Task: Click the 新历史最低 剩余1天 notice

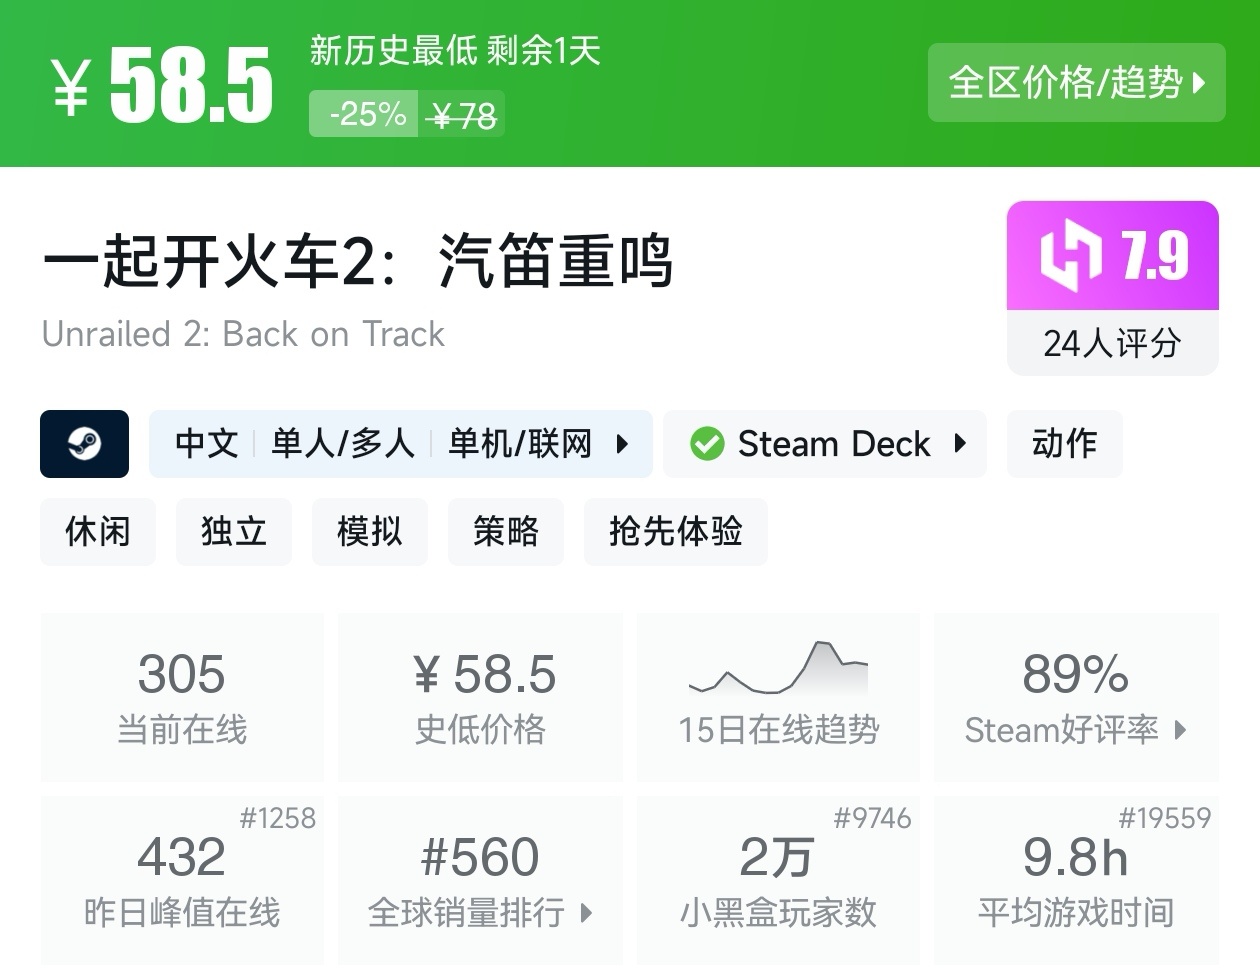Action: coord(455,50)
